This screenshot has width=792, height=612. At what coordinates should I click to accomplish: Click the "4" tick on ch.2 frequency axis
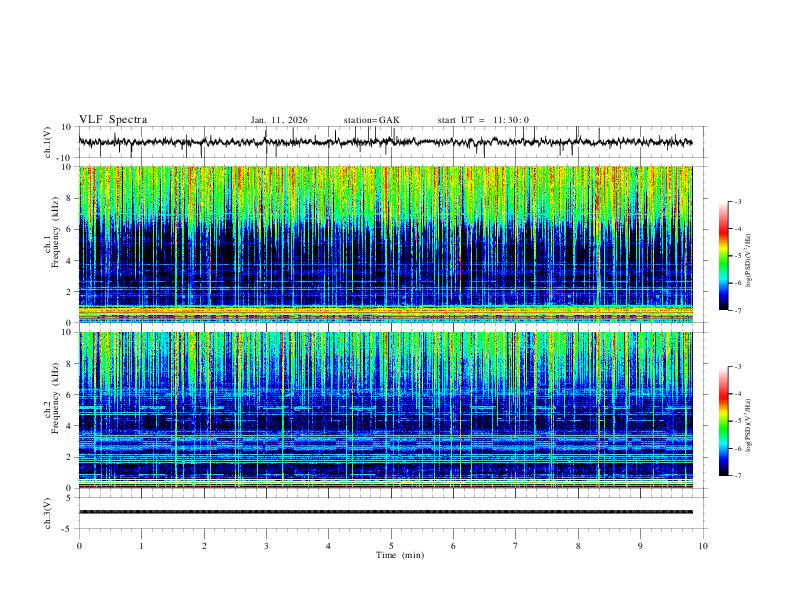click(x=70, y=426)
